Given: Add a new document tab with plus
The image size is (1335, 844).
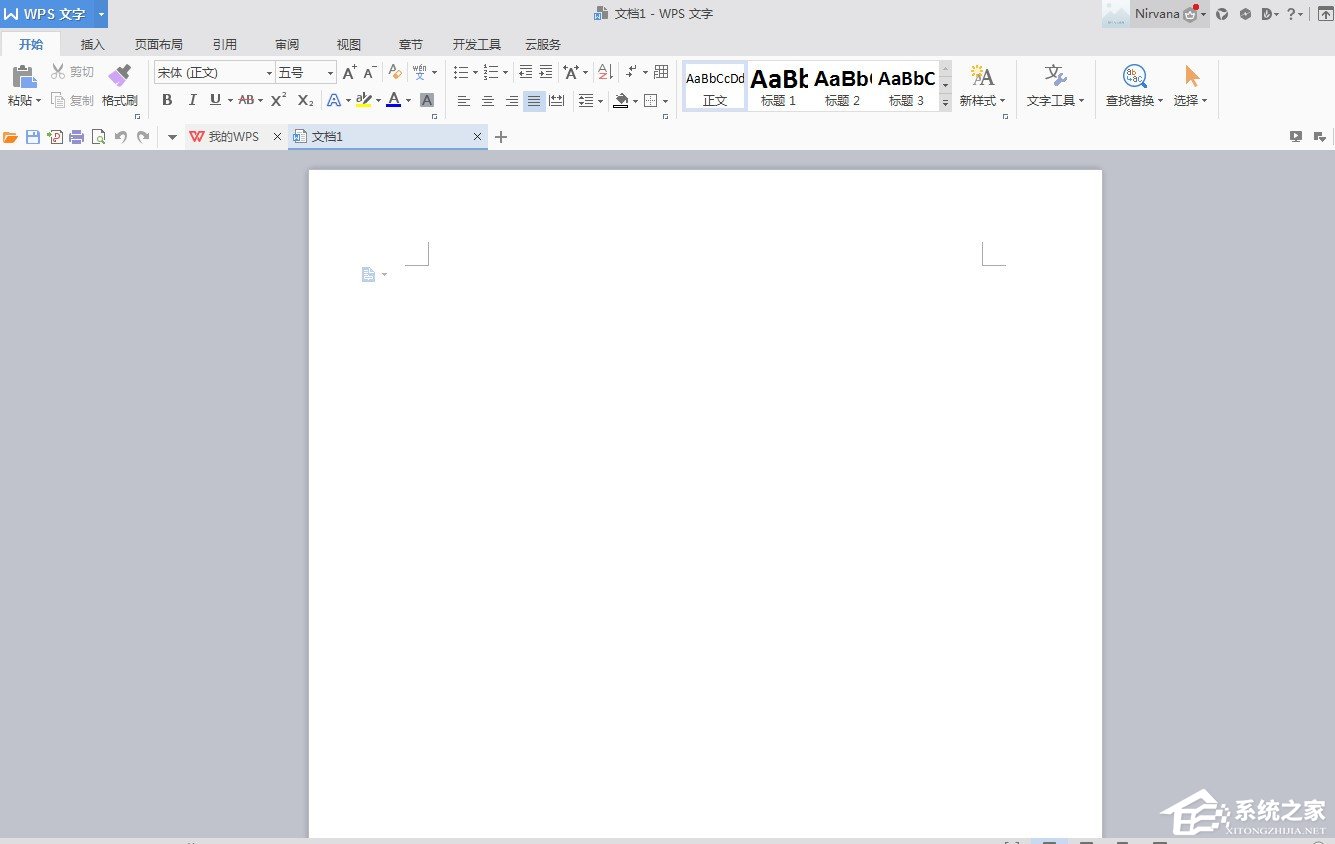Looking at the screenshot, I should 501,137.
